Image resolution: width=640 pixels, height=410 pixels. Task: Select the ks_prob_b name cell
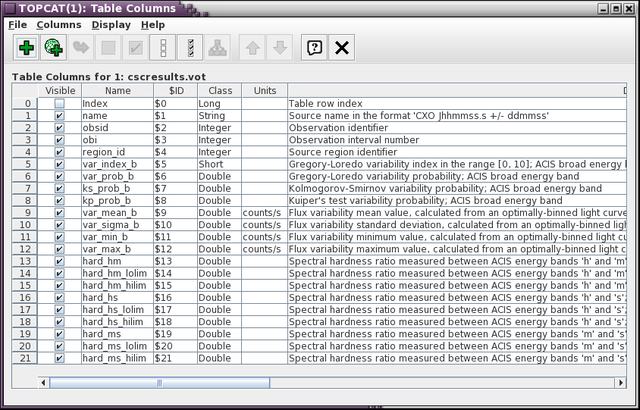point(118,188)
